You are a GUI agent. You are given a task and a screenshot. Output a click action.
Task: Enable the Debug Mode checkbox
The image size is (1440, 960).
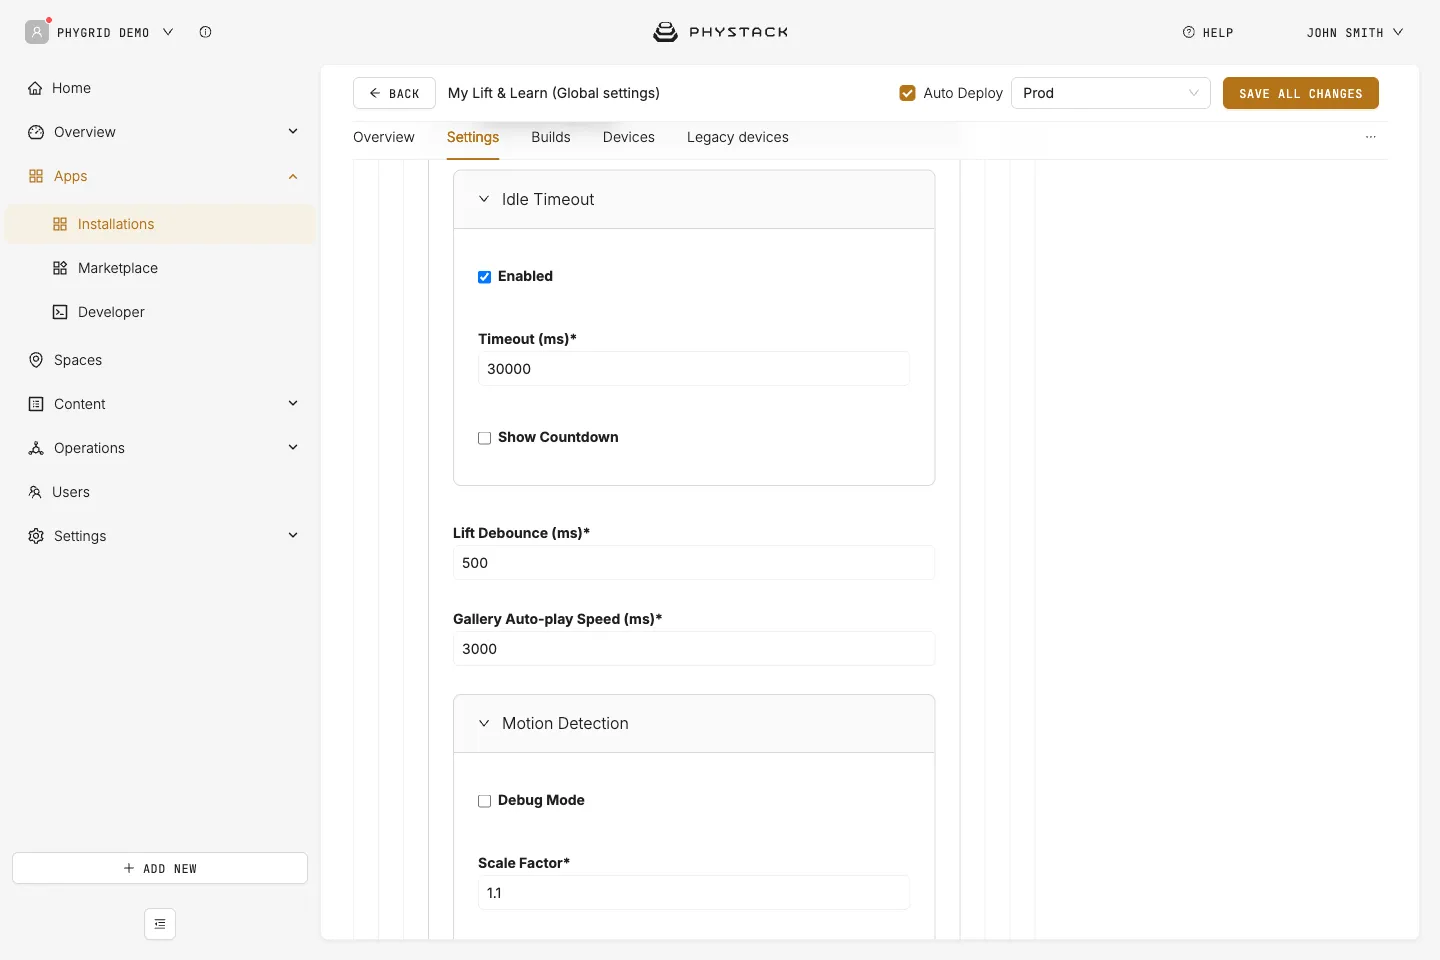(x=485, y=801)
